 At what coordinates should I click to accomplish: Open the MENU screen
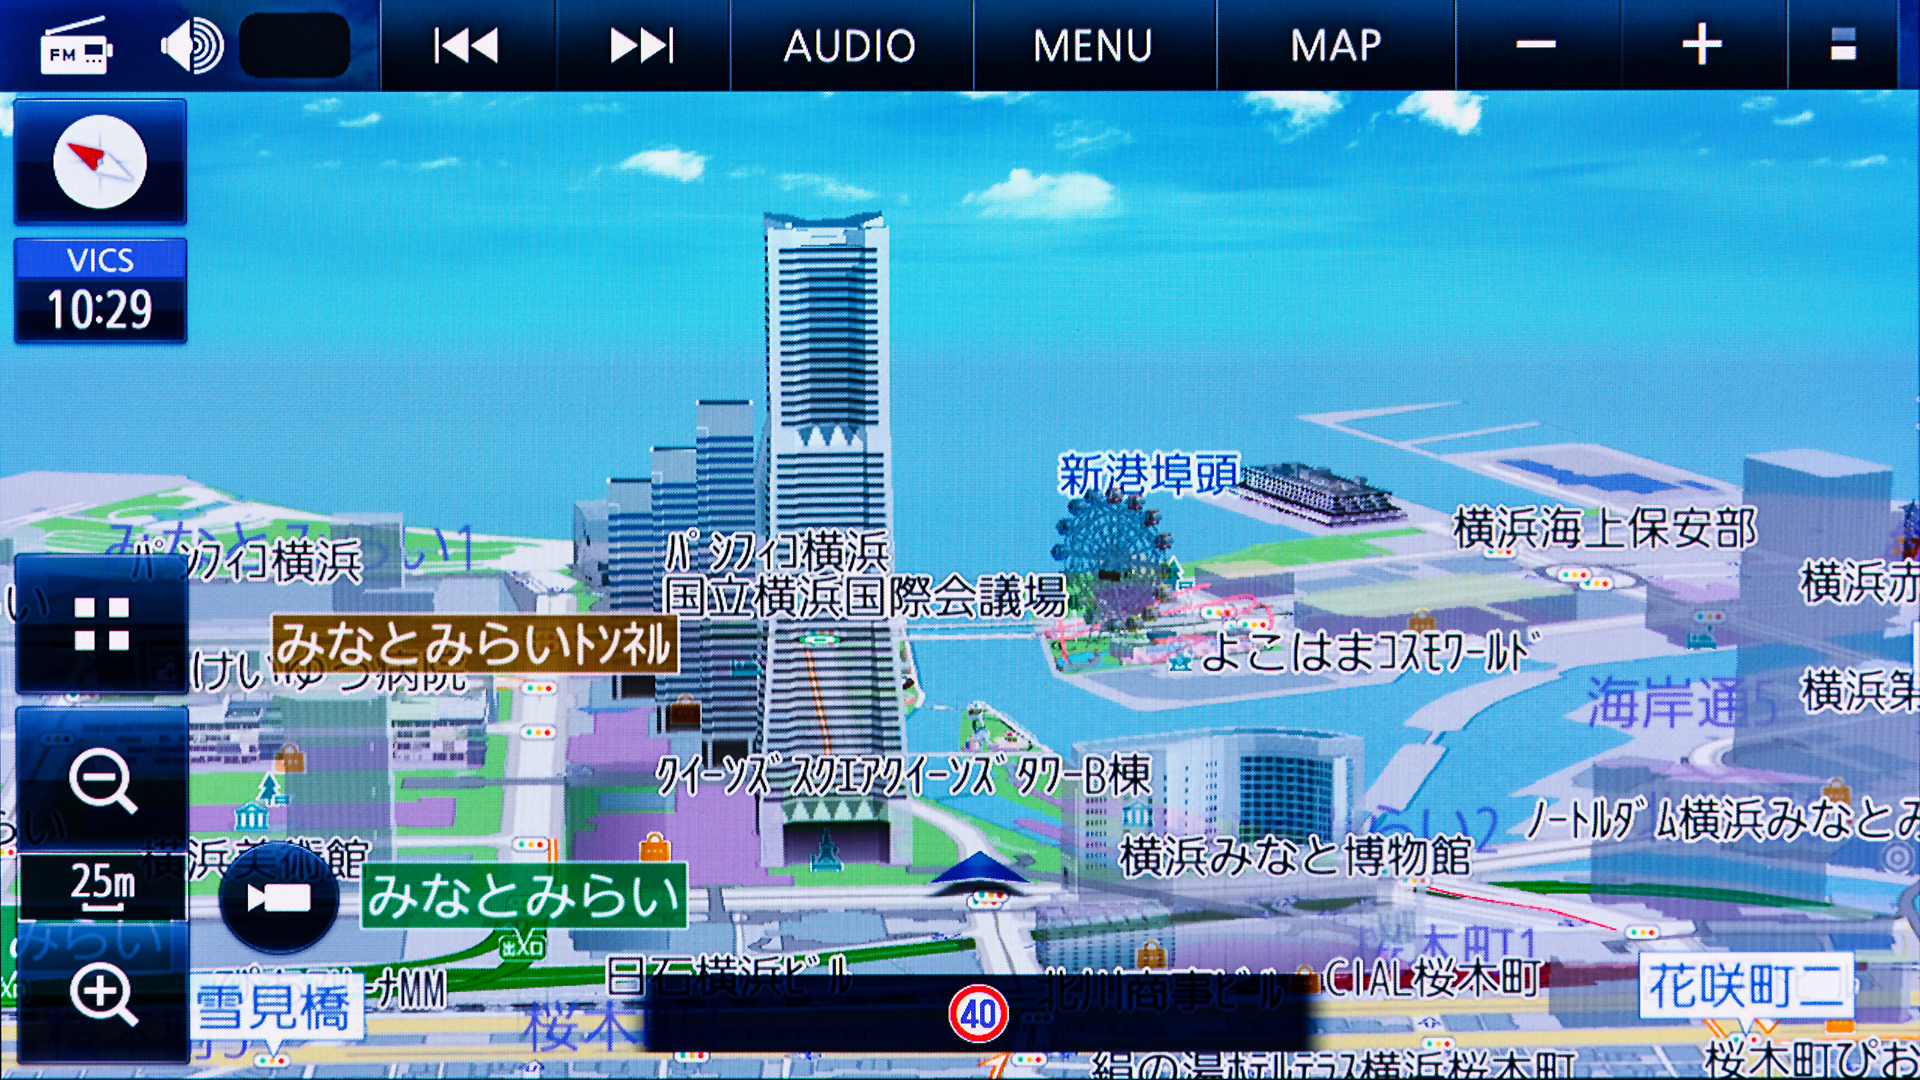[1093, 46]
